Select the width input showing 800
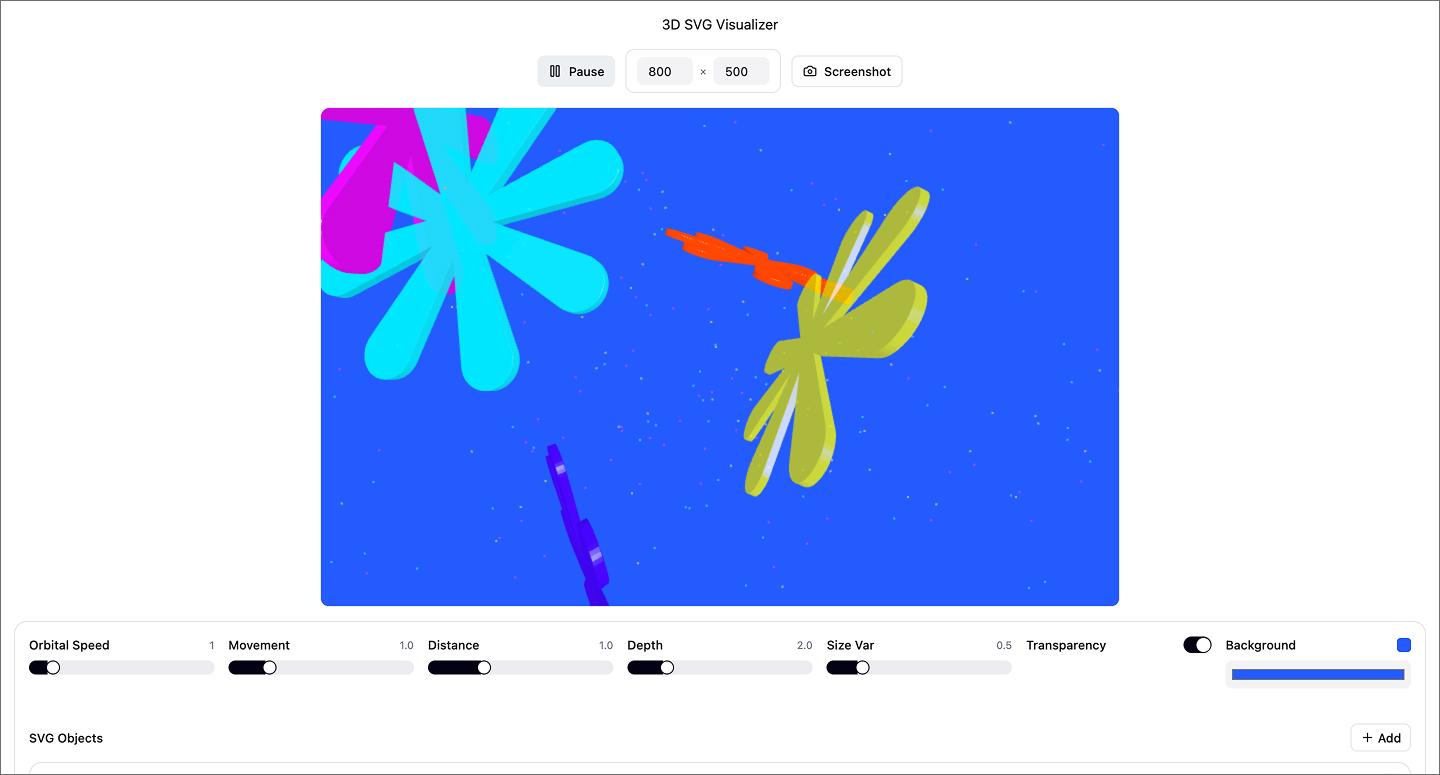This screenshot has width=1440, height=775. [x=663, y=71]
